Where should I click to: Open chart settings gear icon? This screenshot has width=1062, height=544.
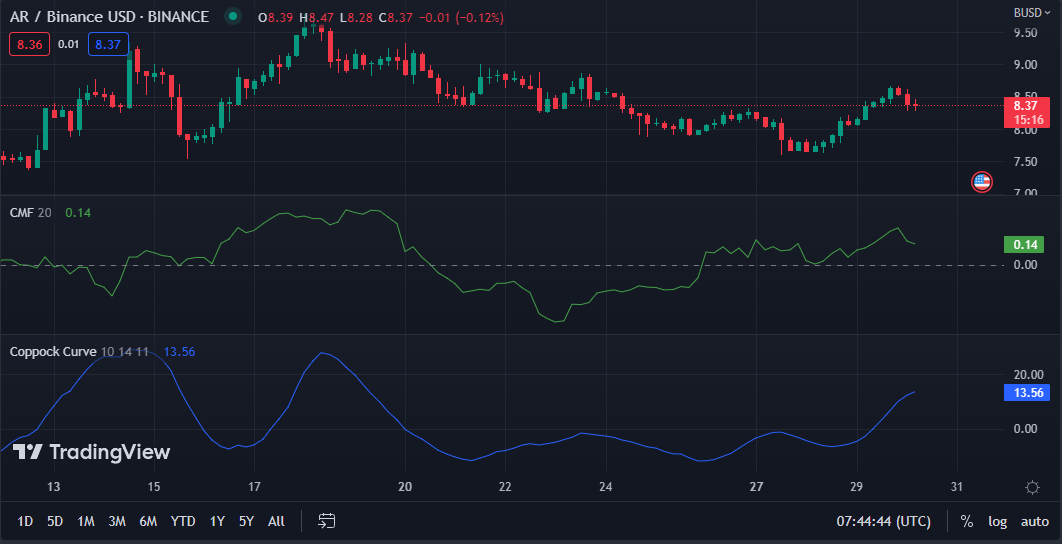point(1033,487)
